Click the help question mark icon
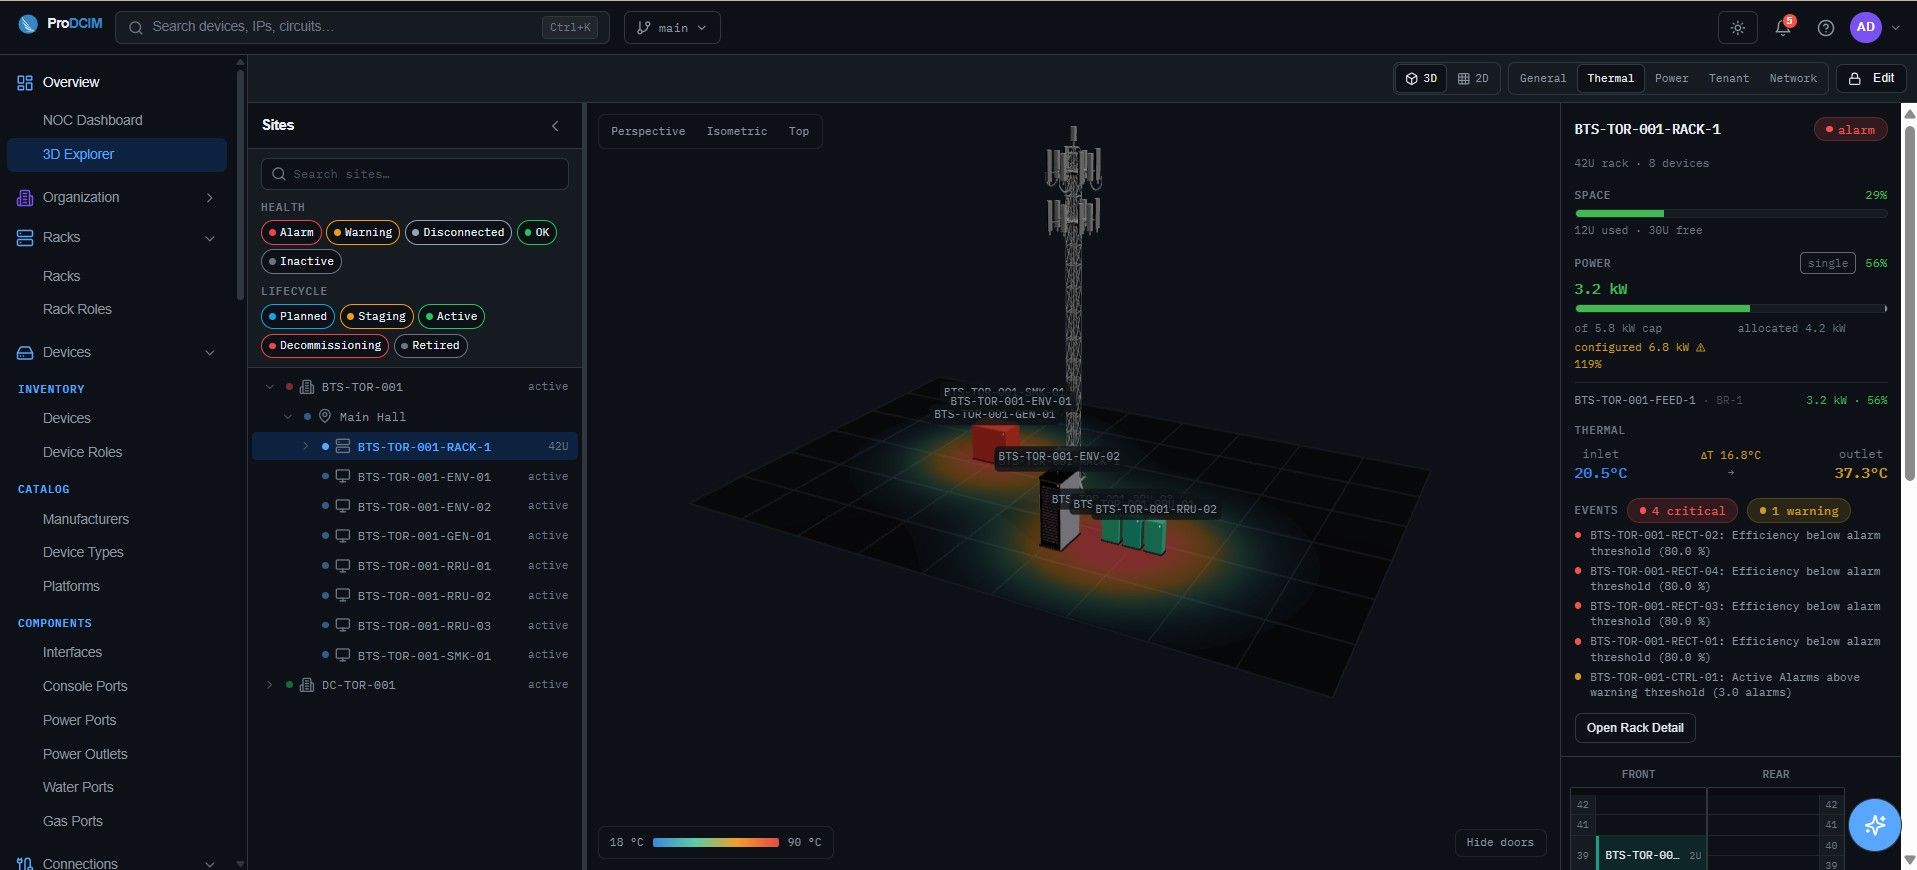The height and width of the screenshot is (870, 1917). tap(1826, 28)
